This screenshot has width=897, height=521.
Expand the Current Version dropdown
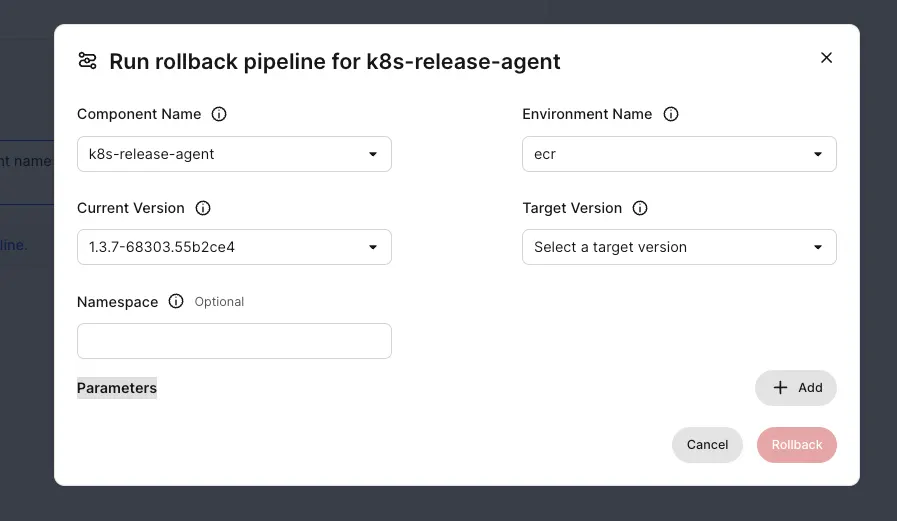(x=234, y=247)
